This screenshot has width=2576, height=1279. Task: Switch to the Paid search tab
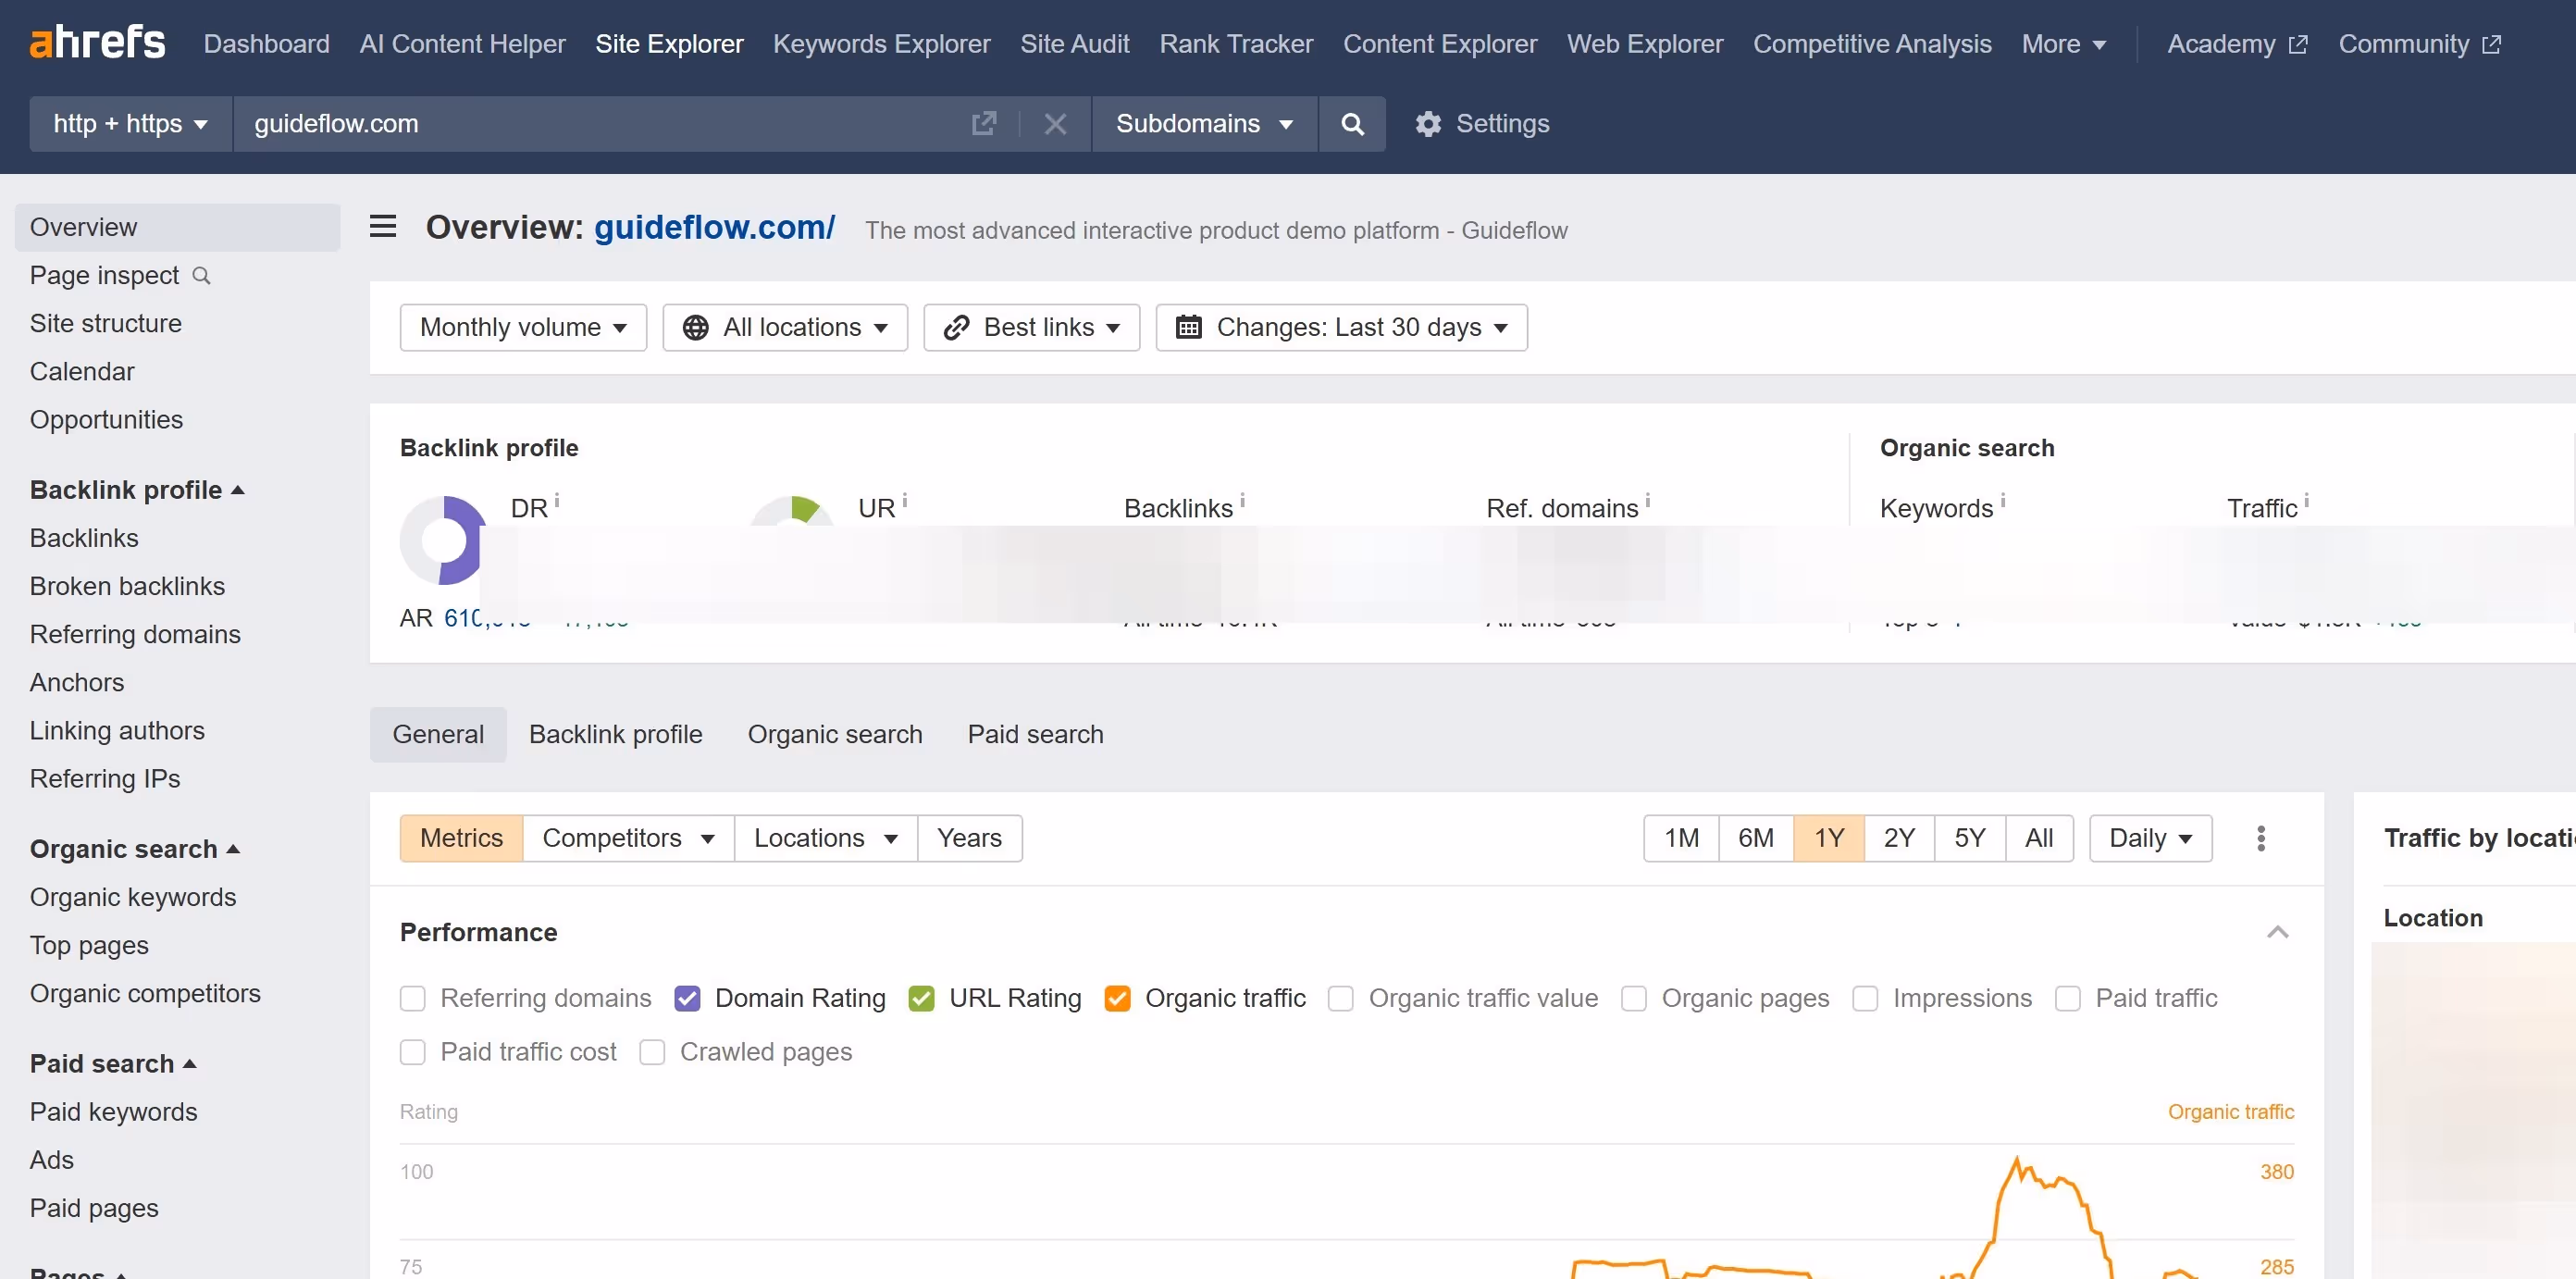coord(1034,734)
